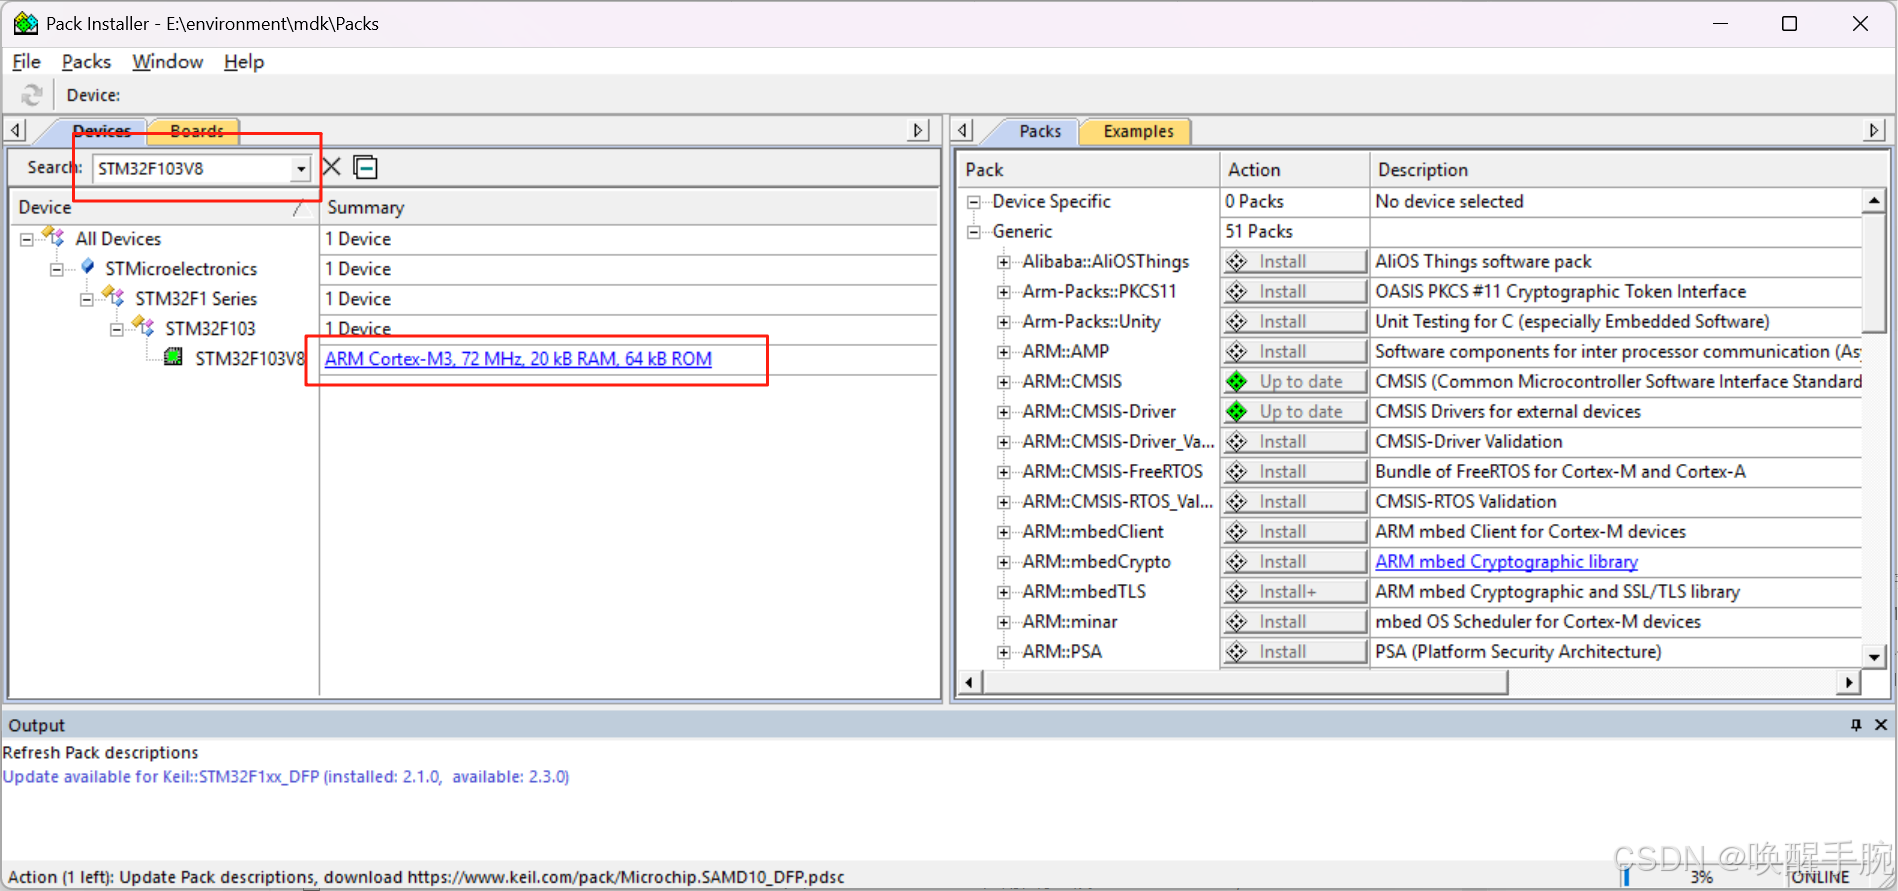Click left scroll arrow of the Devices tab strip
The height and width of the screenshot is (891, 1898).
(16, 130)
